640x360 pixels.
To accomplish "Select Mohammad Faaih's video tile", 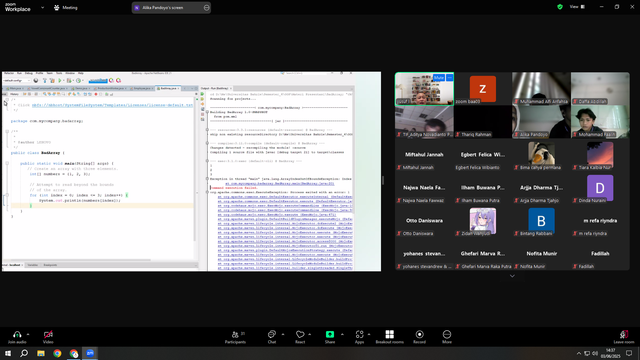I will [x=600, y=122].
